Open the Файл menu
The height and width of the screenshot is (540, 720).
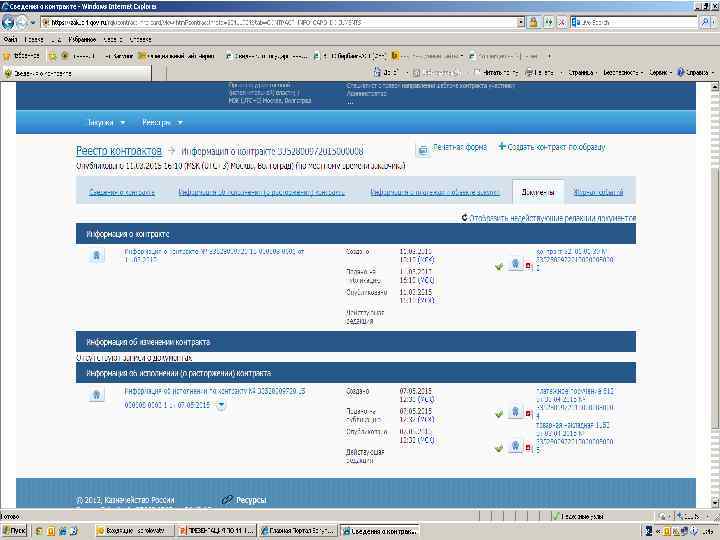click(10, 39)
